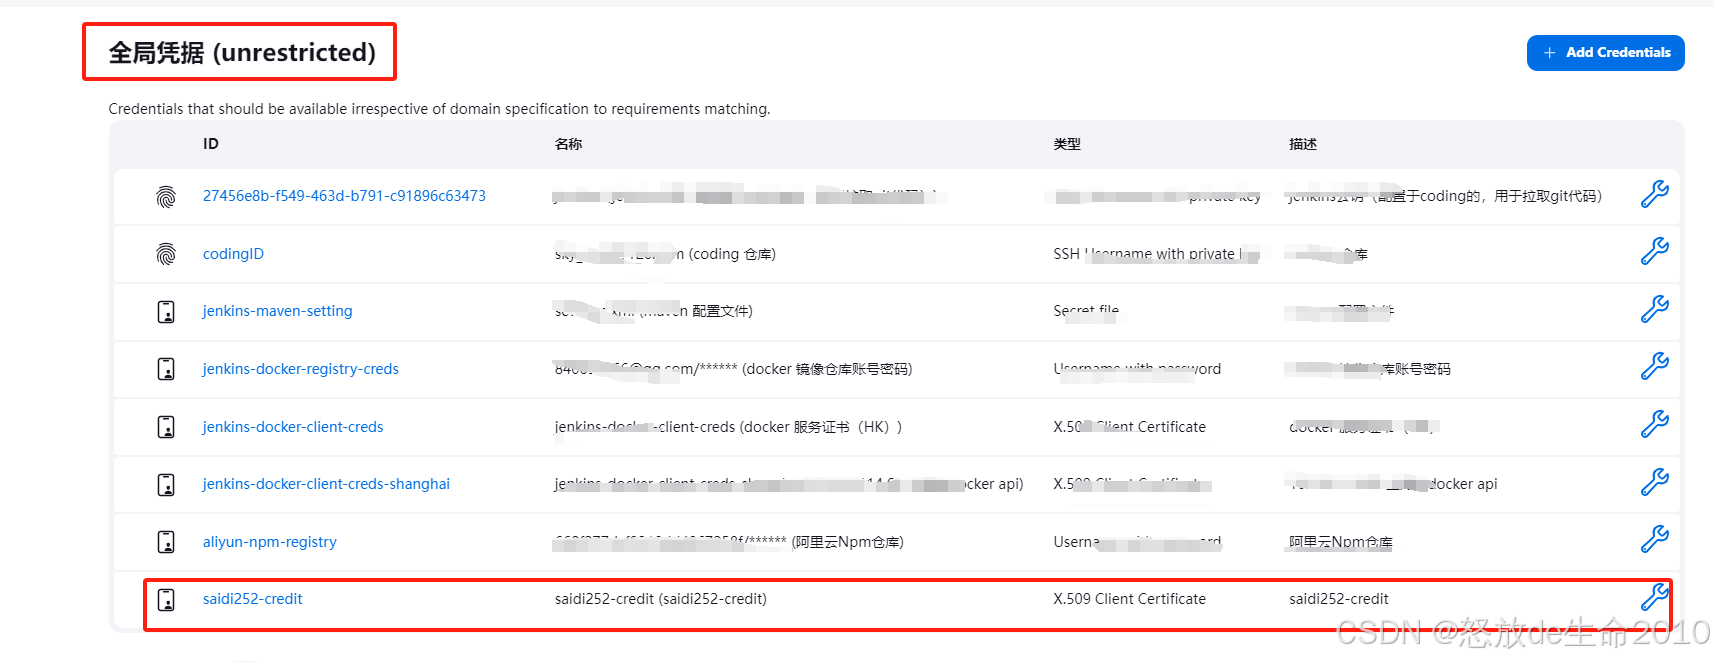Click wrench icon for jenkins-maven-setting

[x=1654, y=309]
